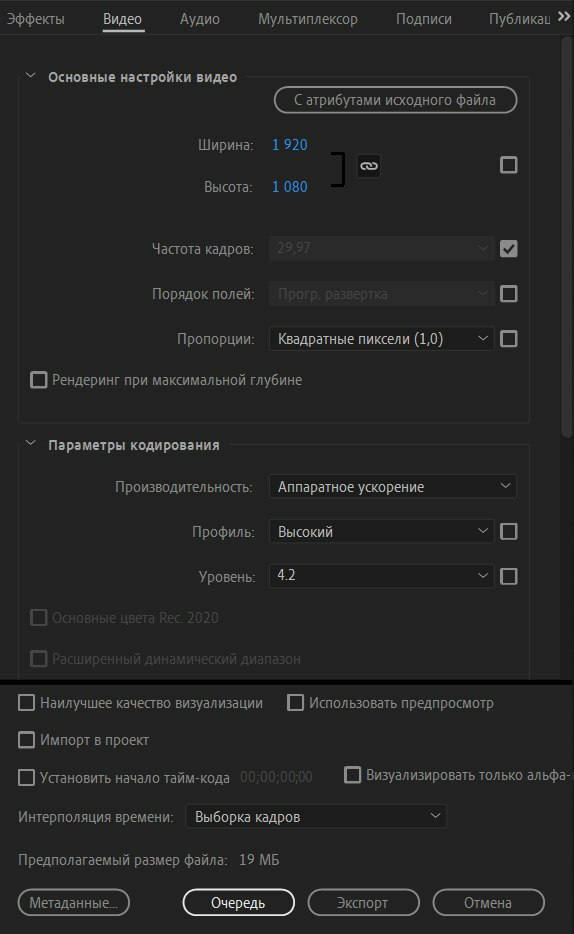Image resolution: width=574 pixels, height=934 pixels.
Task: Tick the Профиль match-source checkbox
Action: tap(509, 531)
